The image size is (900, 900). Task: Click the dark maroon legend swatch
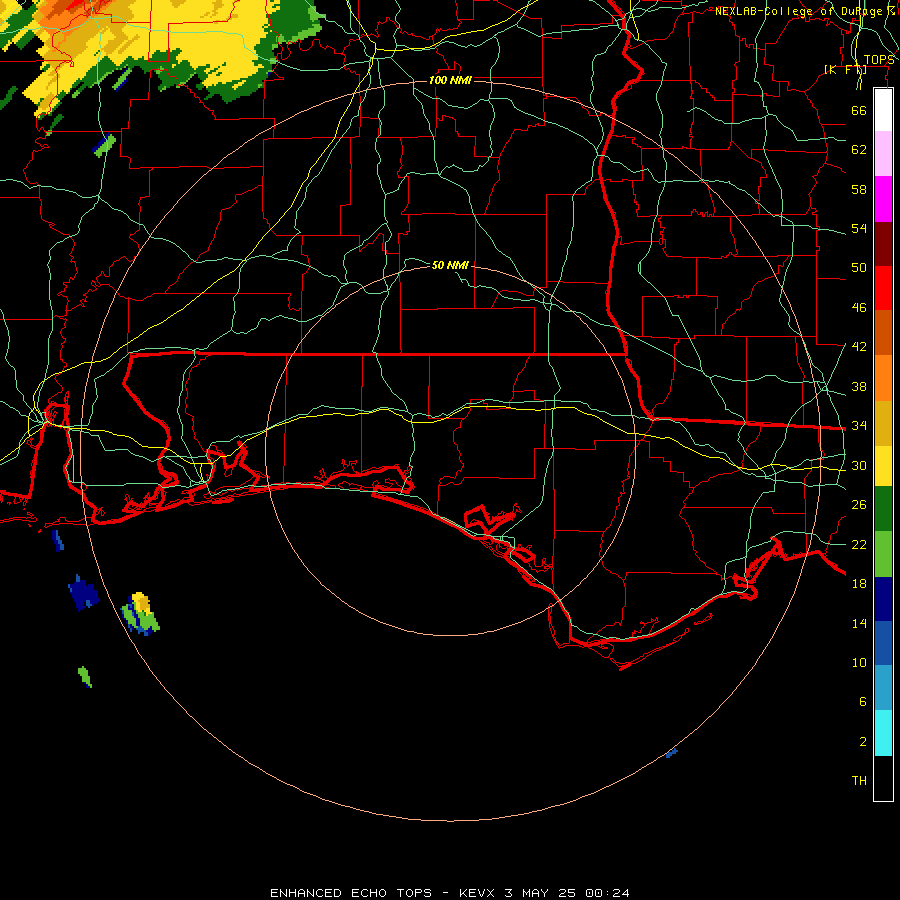click(883, 244)
